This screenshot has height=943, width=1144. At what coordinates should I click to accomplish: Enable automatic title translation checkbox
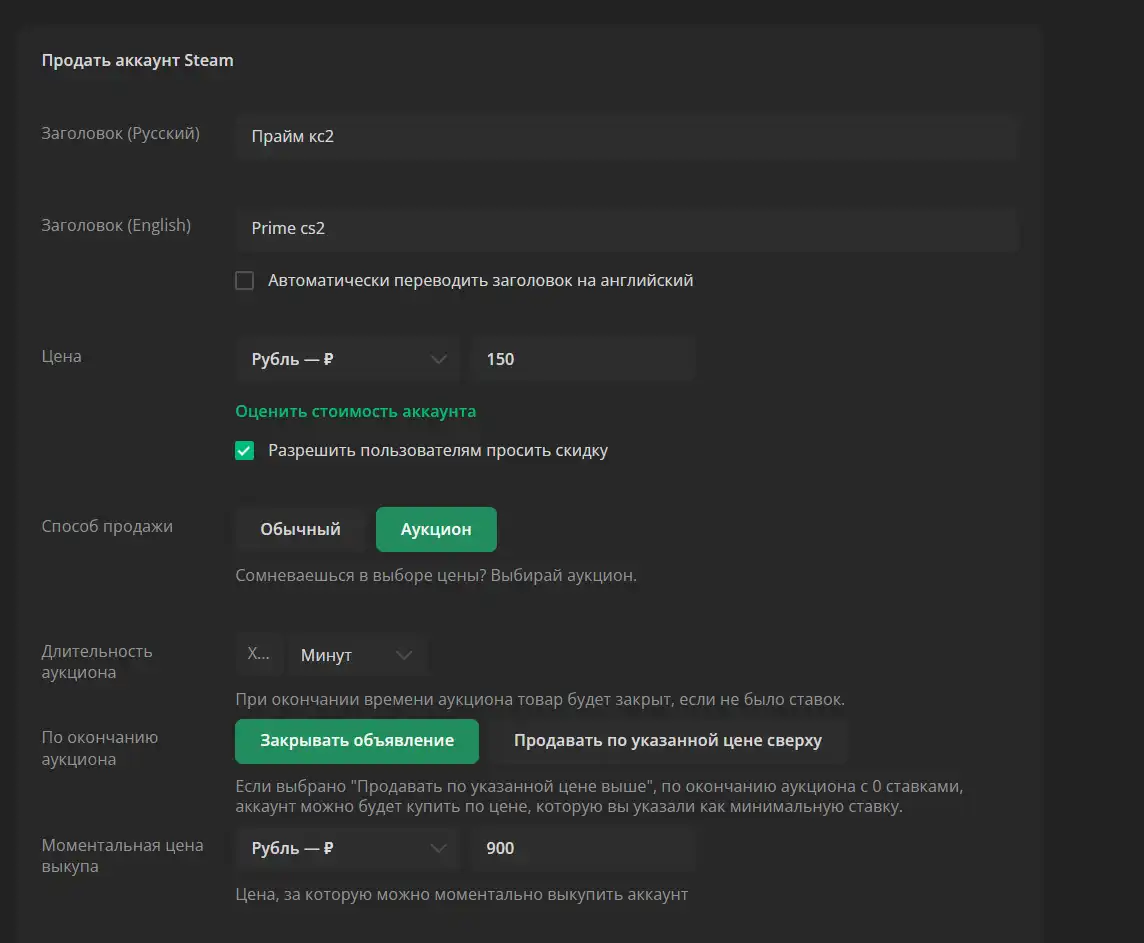pyautogui.click(x=244, y=281)
